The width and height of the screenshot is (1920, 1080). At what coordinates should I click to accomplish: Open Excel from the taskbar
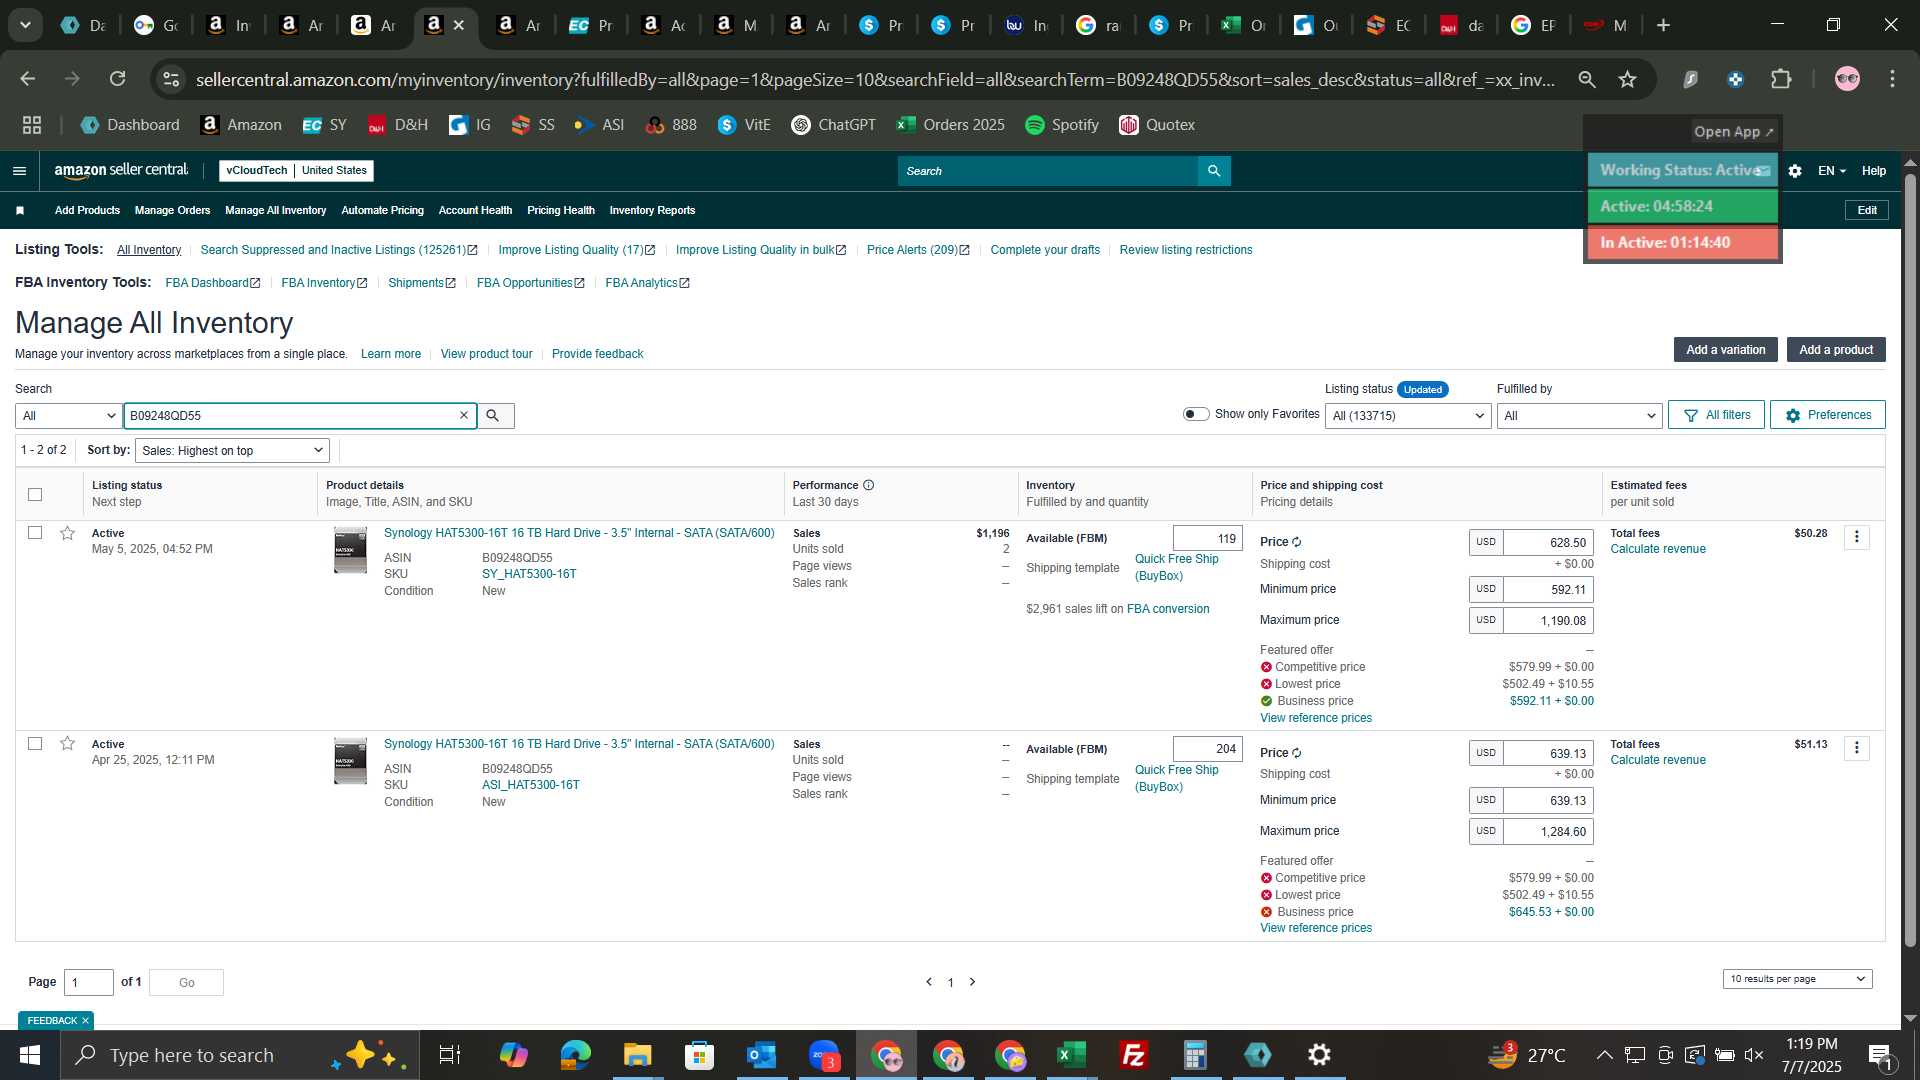1071,1055
